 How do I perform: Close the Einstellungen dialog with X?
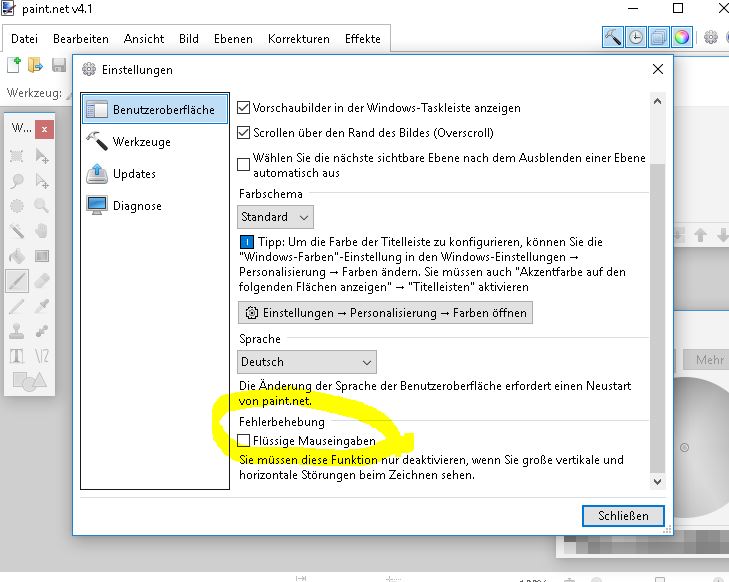657,69
